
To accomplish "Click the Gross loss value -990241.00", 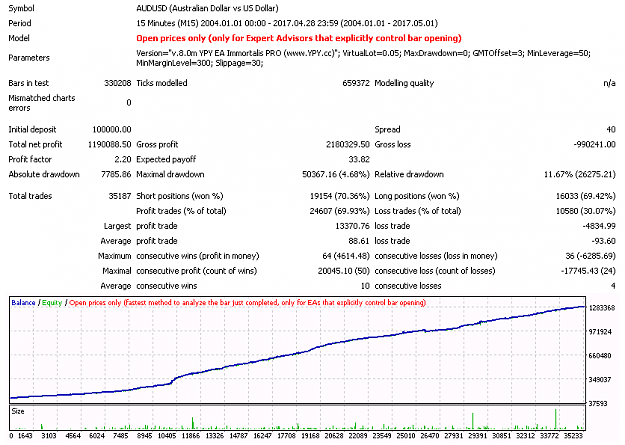I will (x=595, y=144).
